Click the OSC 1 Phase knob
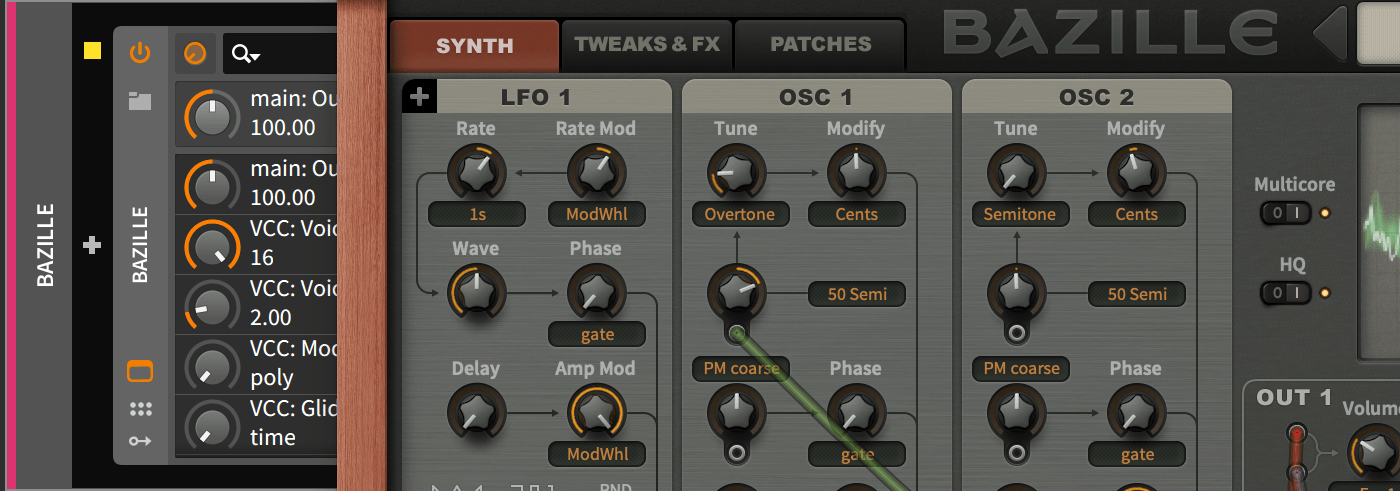The image size is (1400, 491). point(857,412)
